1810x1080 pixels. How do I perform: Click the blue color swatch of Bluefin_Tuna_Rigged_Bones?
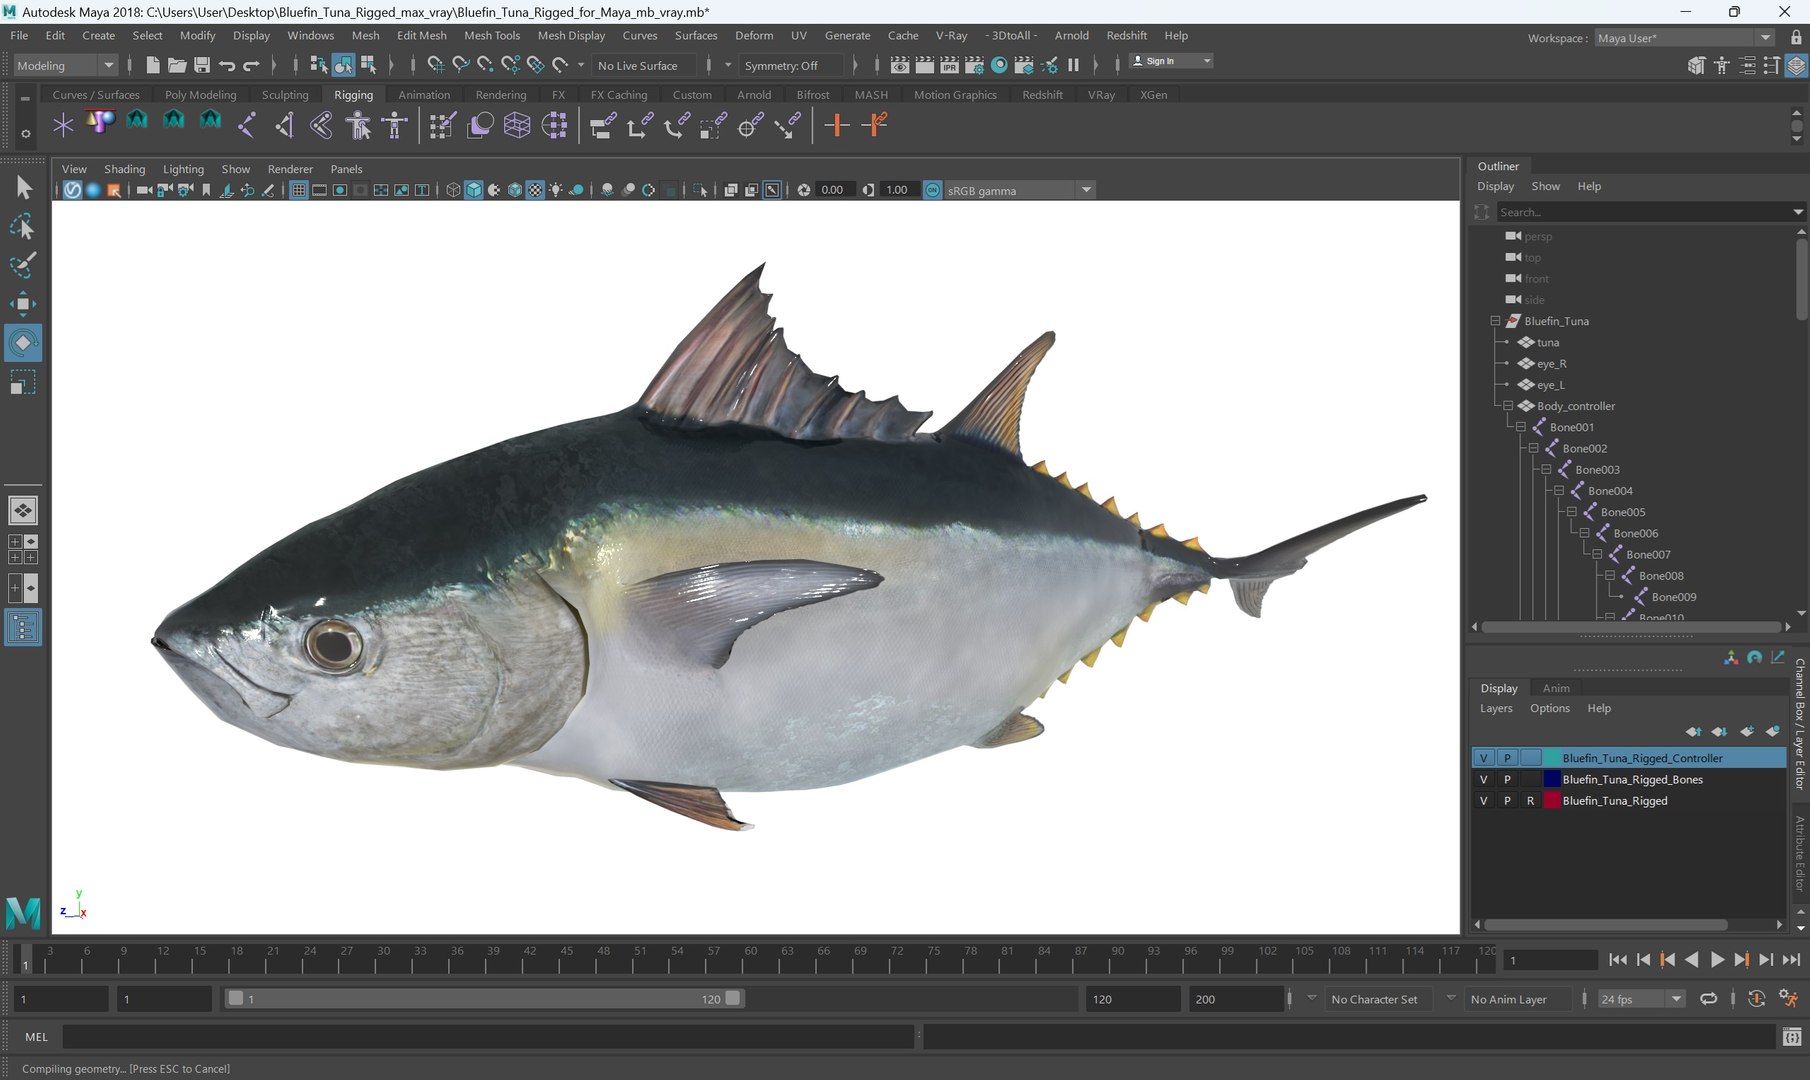1552,779
